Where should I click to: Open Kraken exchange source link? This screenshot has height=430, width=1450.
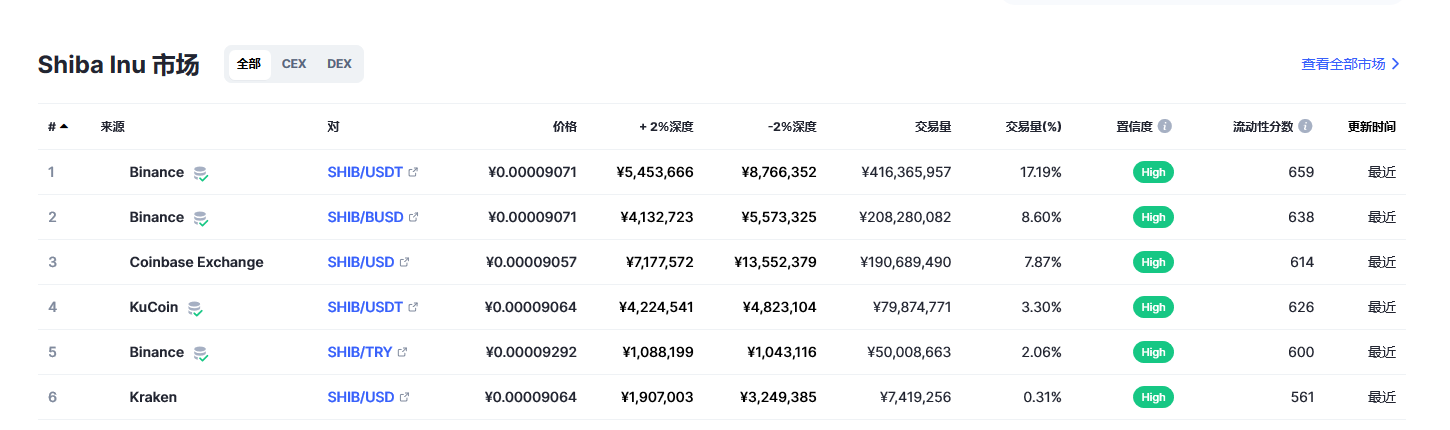pyautogui.click(x=153, y=397)
